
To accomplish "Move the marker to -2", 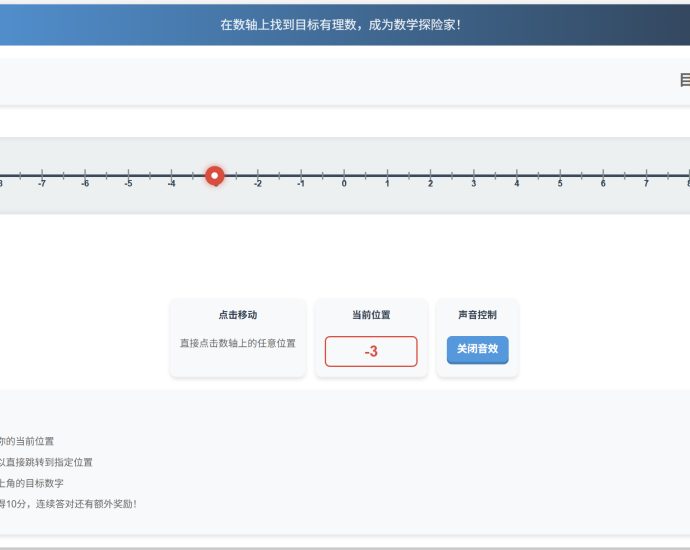I will (258, 176).
